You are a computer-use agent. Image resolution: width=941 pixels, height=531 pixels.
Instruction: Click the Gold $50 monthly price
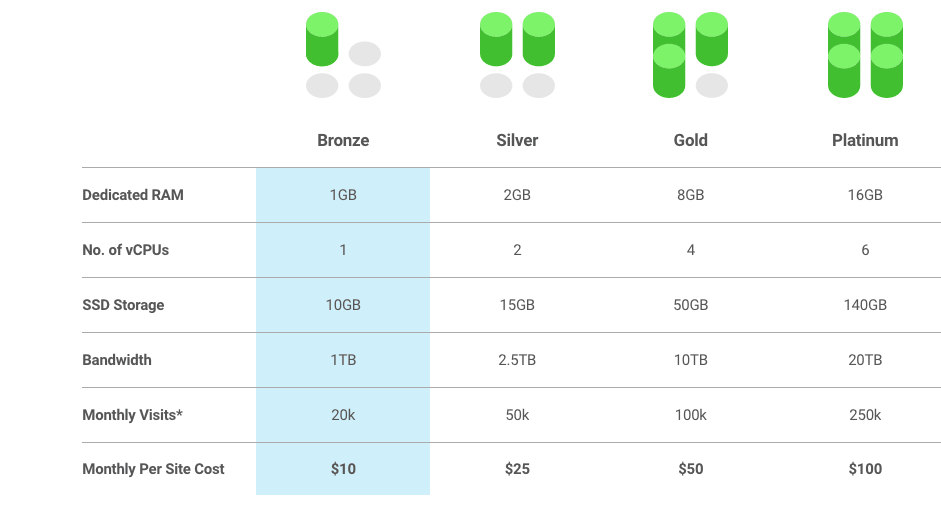click(x=691, y=469)
